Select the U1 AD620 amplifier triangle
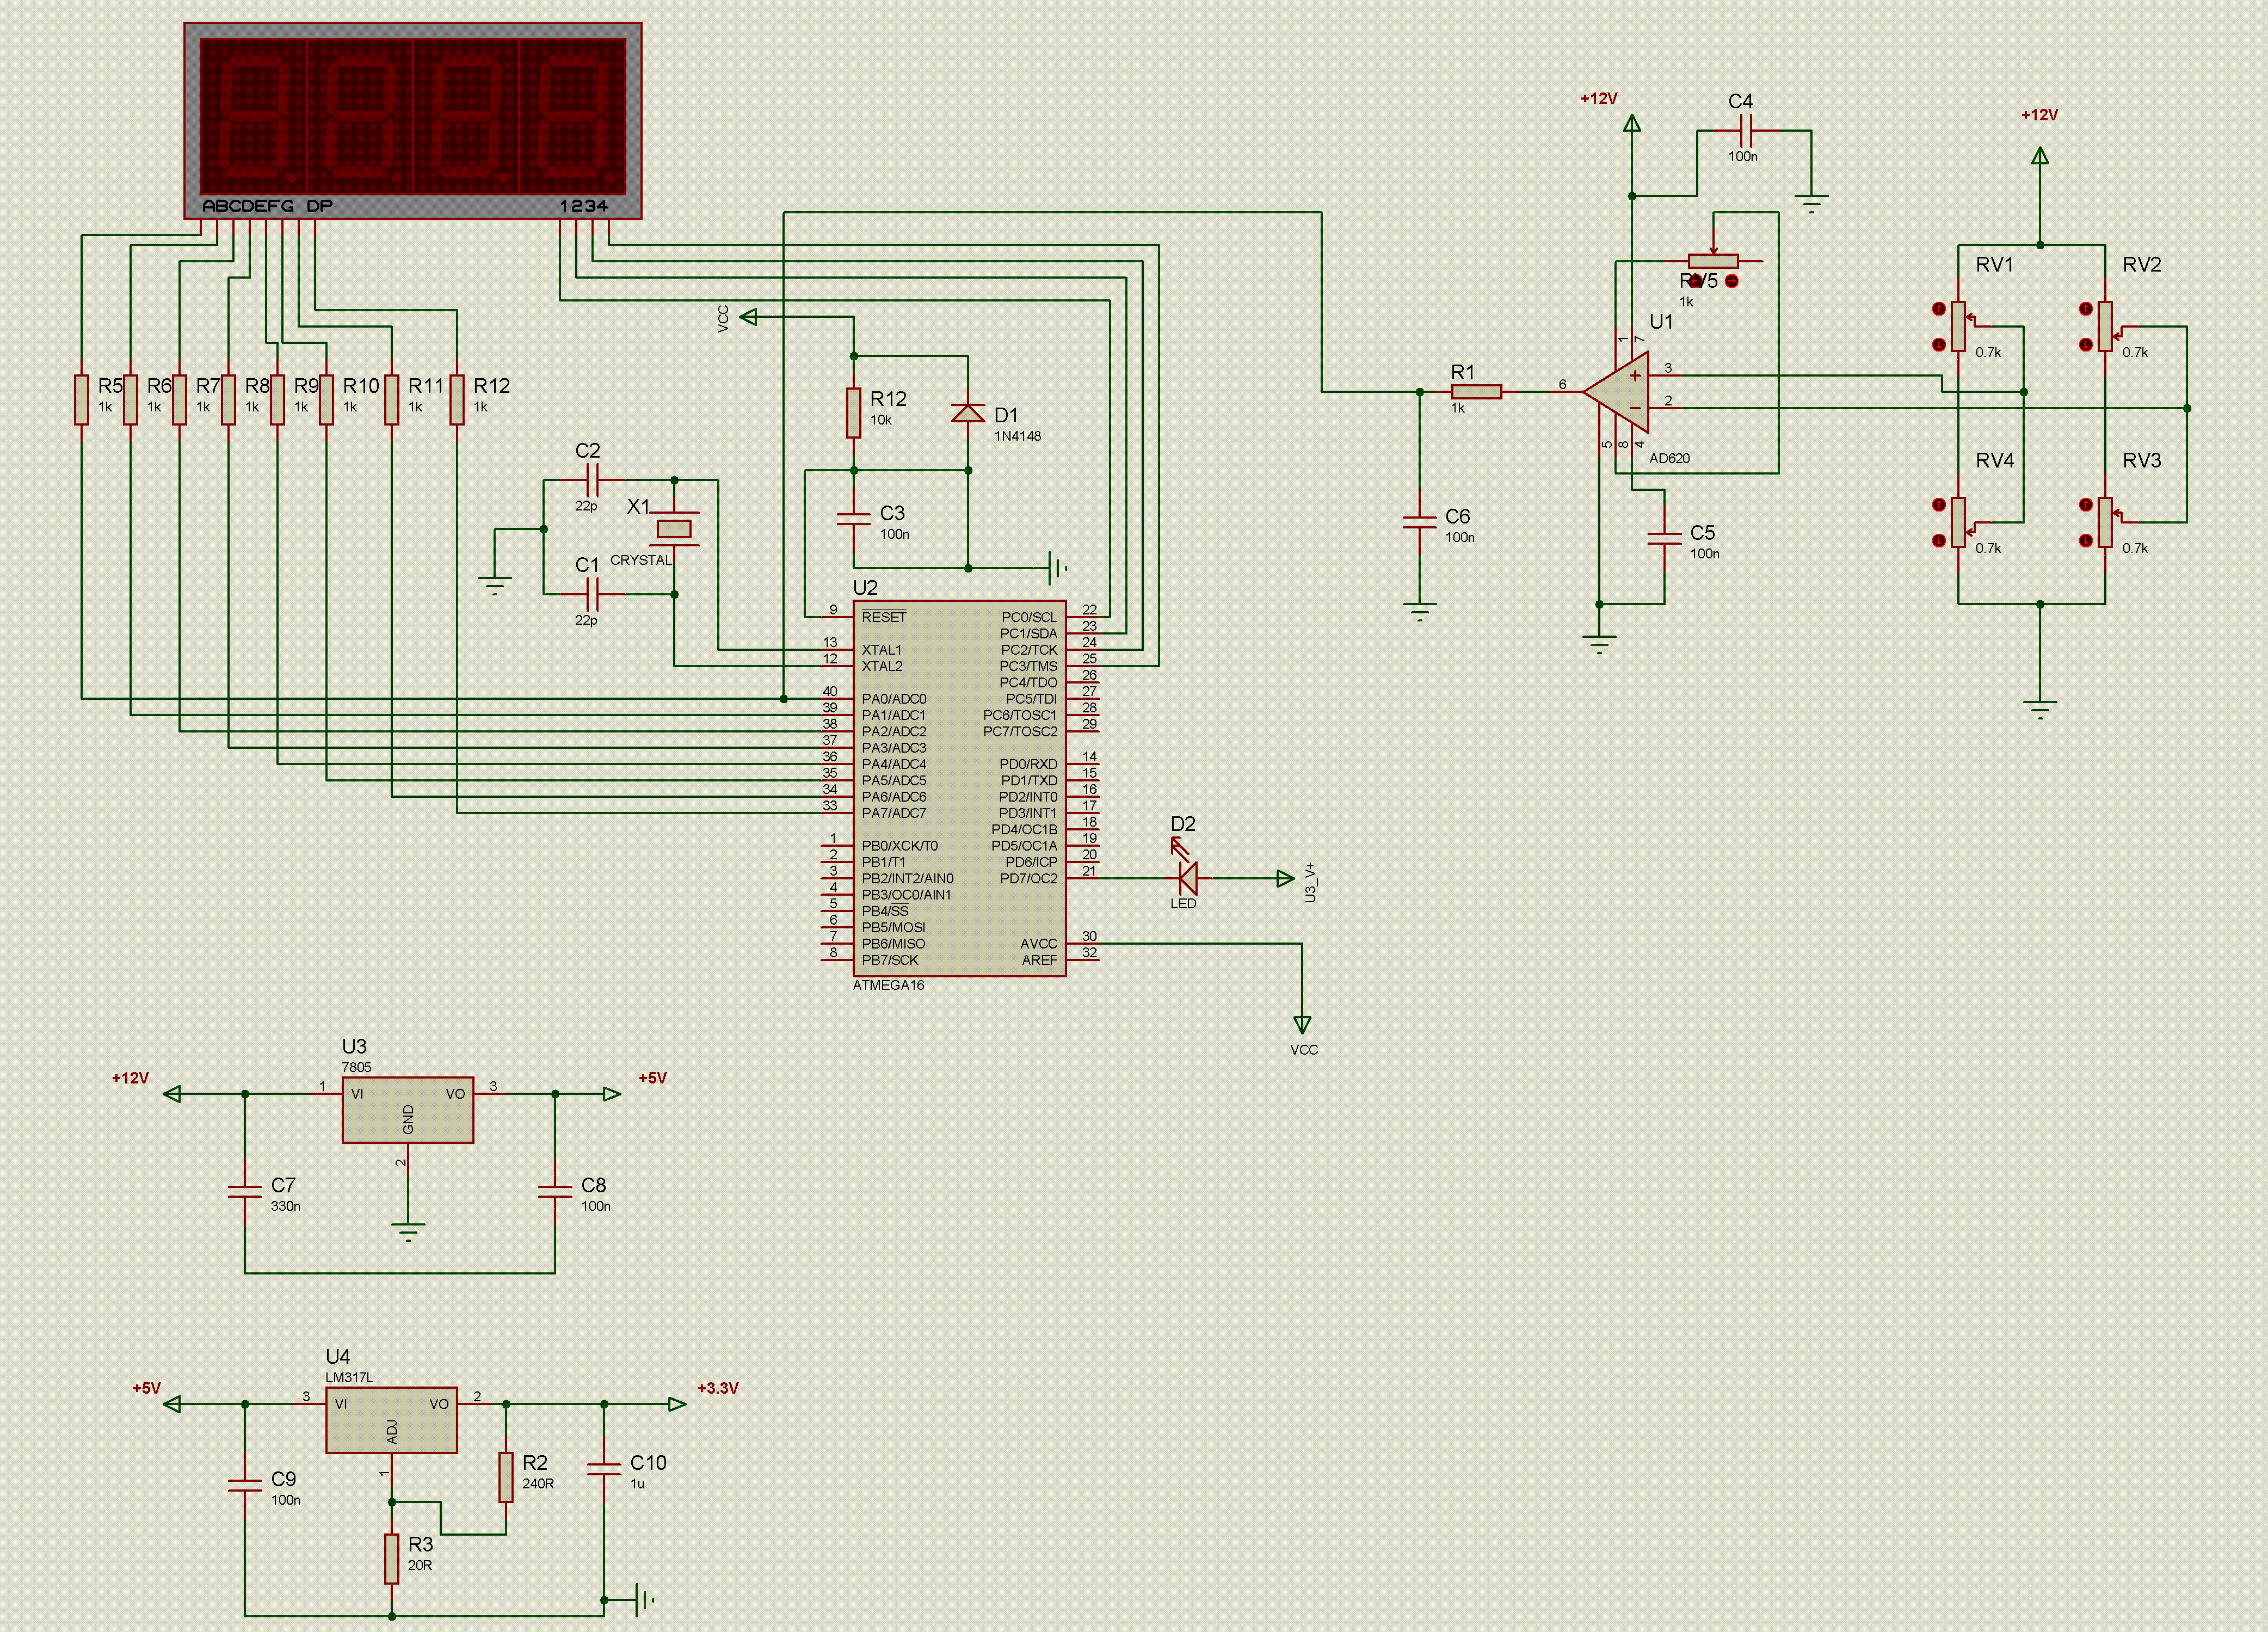The width and height of the screenshot is (2268, 1632). click(1616, 392)
